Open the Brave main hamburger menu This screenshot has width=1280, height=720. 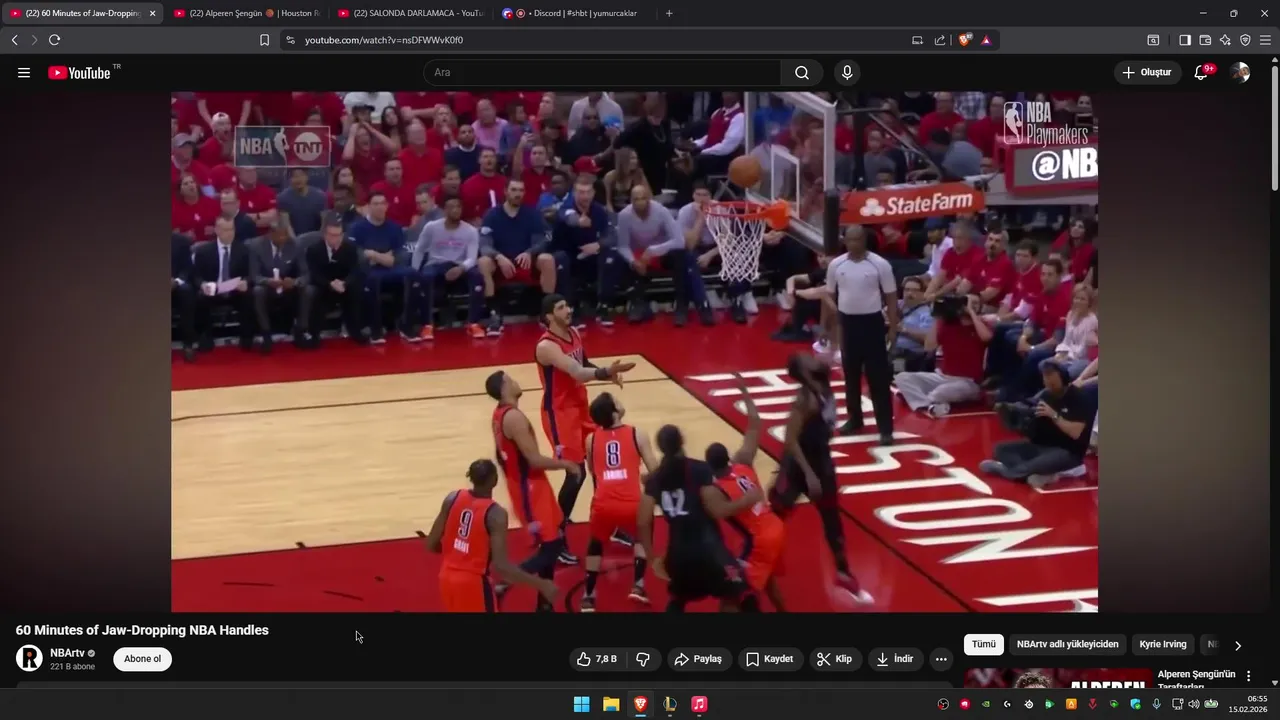(x=1266, y=40)
